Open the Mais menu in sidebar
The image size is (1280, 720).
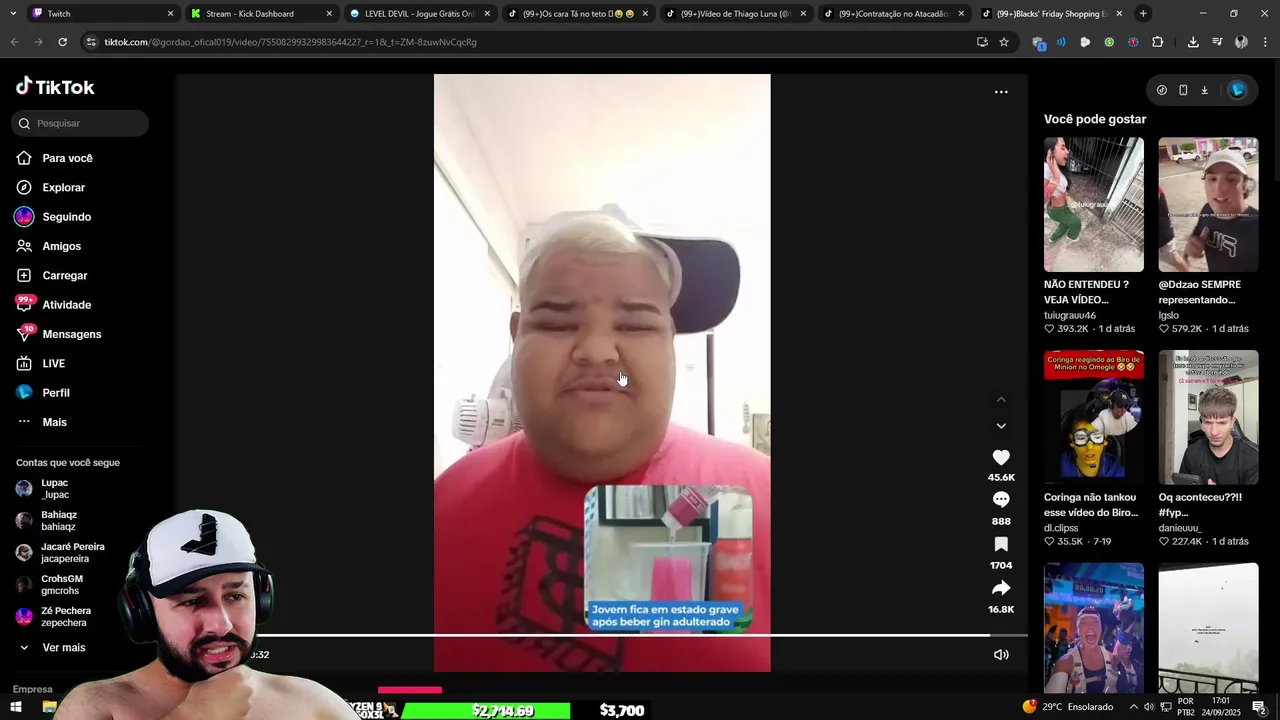click(54, 422)
